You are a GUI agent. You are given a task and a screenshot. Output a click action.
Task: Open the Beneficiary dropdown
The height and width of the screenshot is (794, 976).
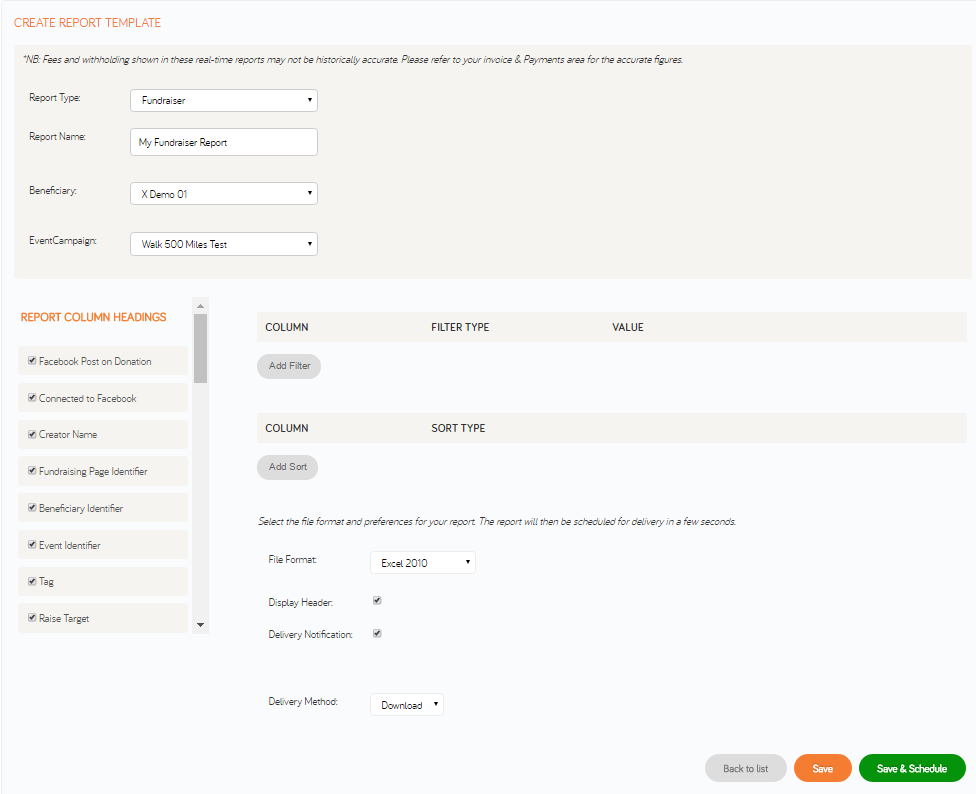(x=223, y=193)
